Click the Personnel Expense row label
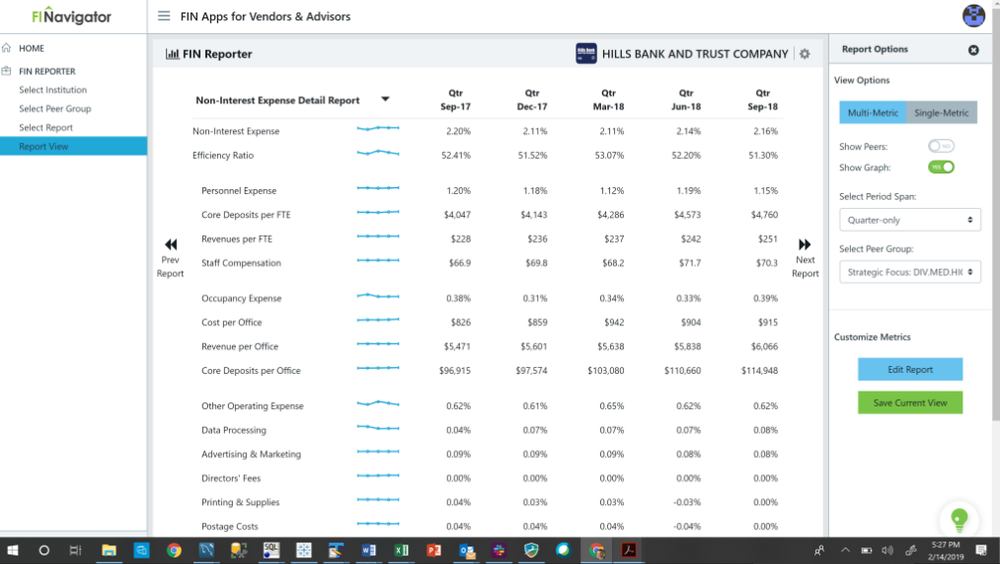This screenshot has height=564, width=1000. click(x=239, y=191)
